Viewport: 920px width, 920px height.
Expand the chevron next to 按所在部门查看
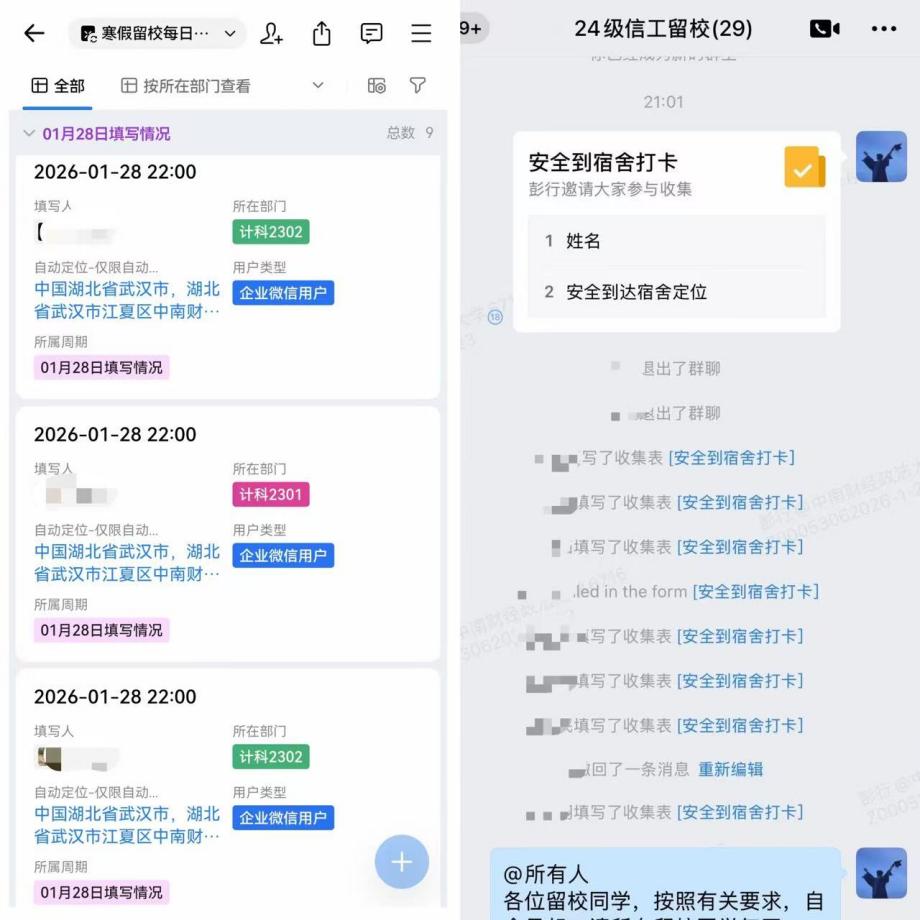317,86
